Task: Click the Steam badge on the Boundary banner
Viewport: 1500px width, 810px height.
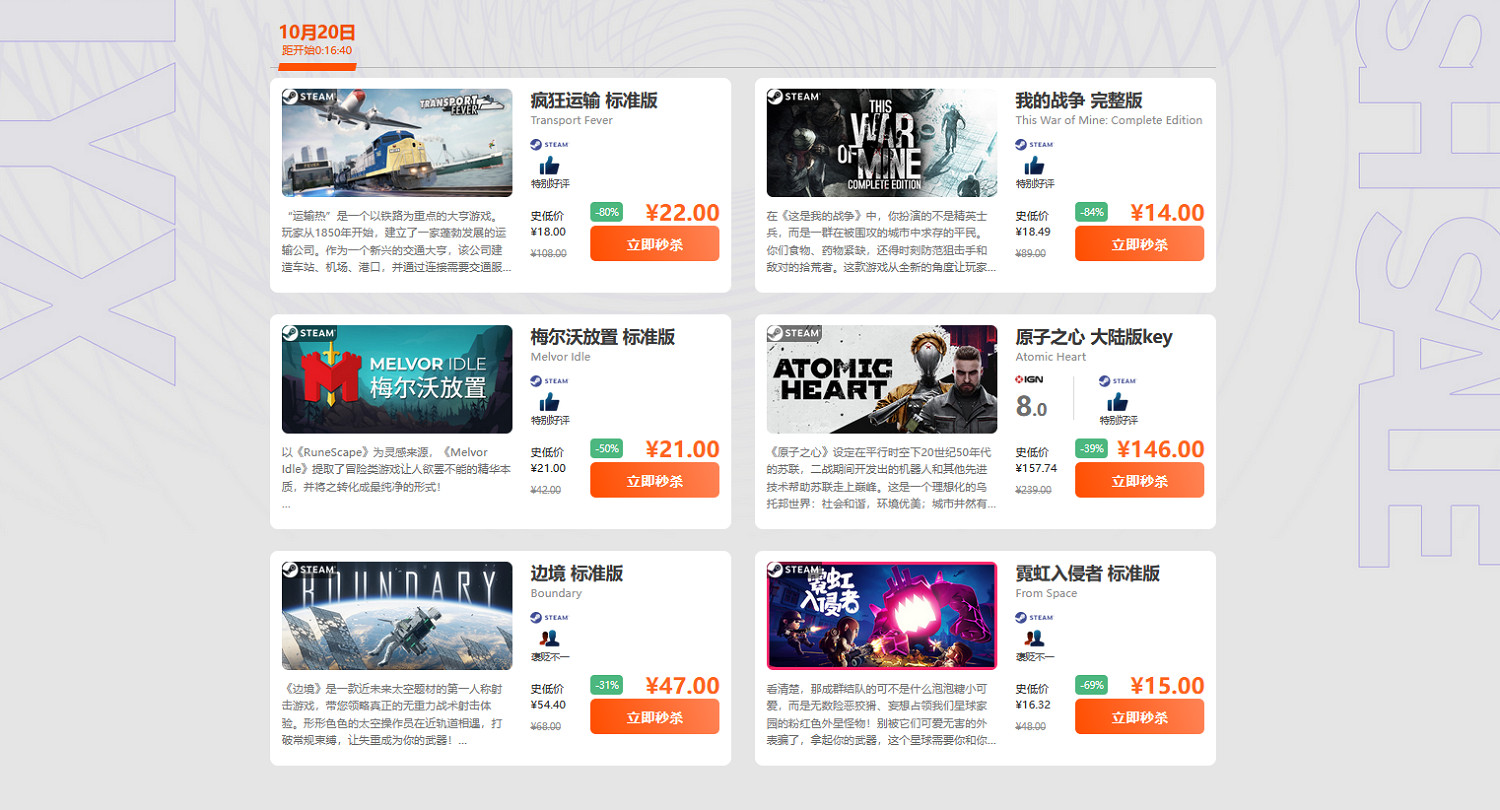Action: pyautogui.click(x=309, y=570)
